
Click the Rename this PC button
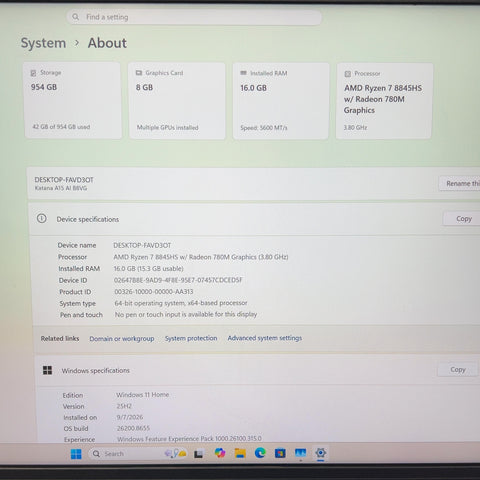(460, 183)
